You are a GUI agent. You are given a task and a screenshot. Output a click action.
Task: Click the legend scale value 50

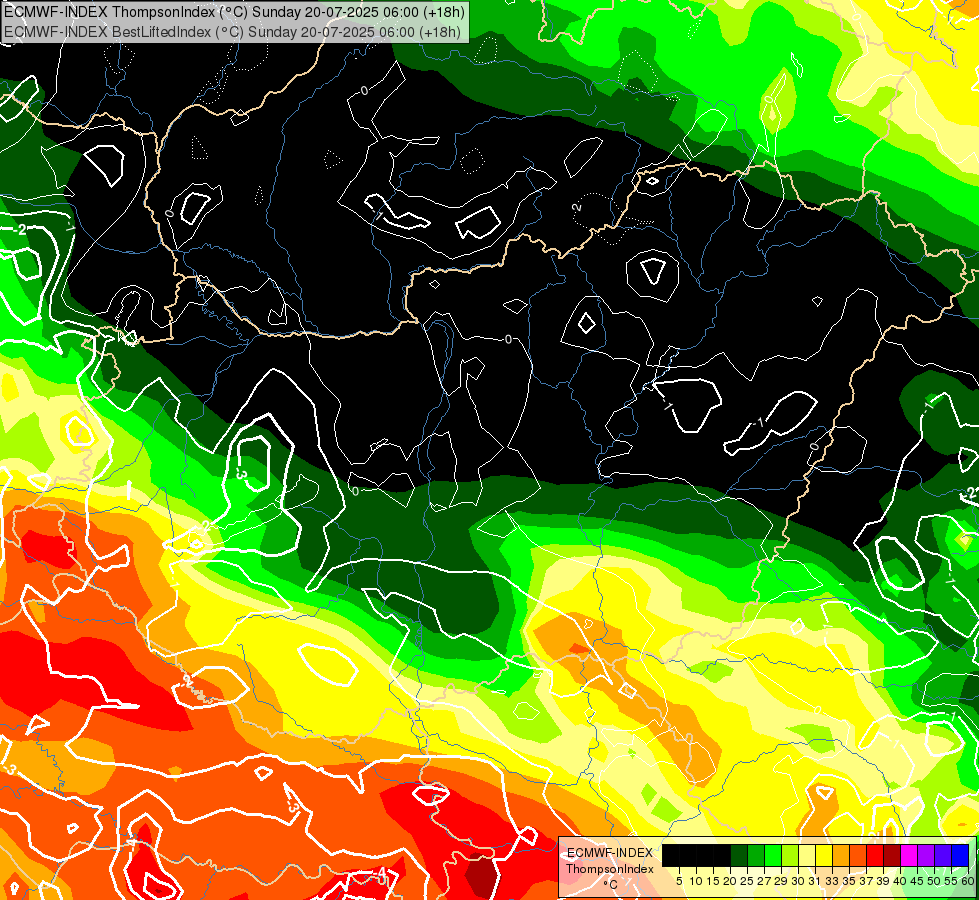click(x=933, y=881)
